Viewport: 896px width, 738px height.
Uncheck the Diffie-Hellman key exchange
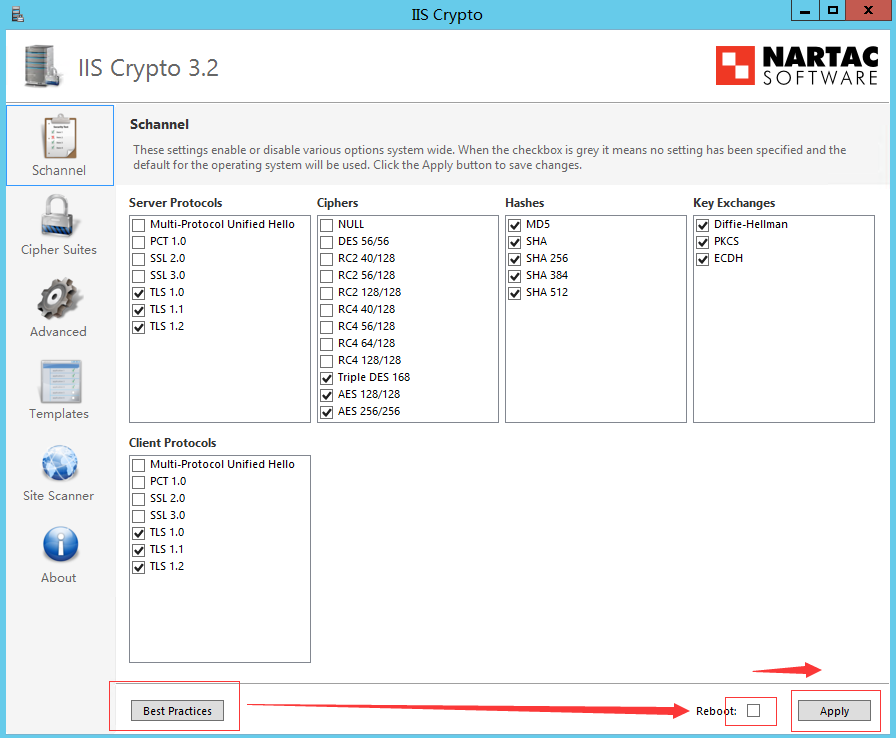pyautogui.click(x=703, y=225)
